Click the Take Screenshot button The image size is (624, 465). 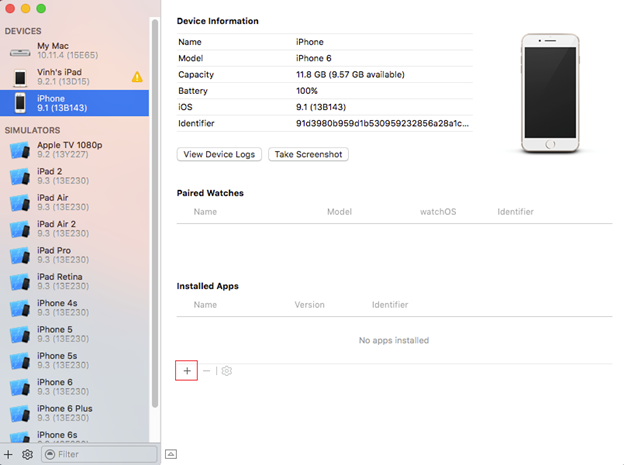click(x=308, y=154)
